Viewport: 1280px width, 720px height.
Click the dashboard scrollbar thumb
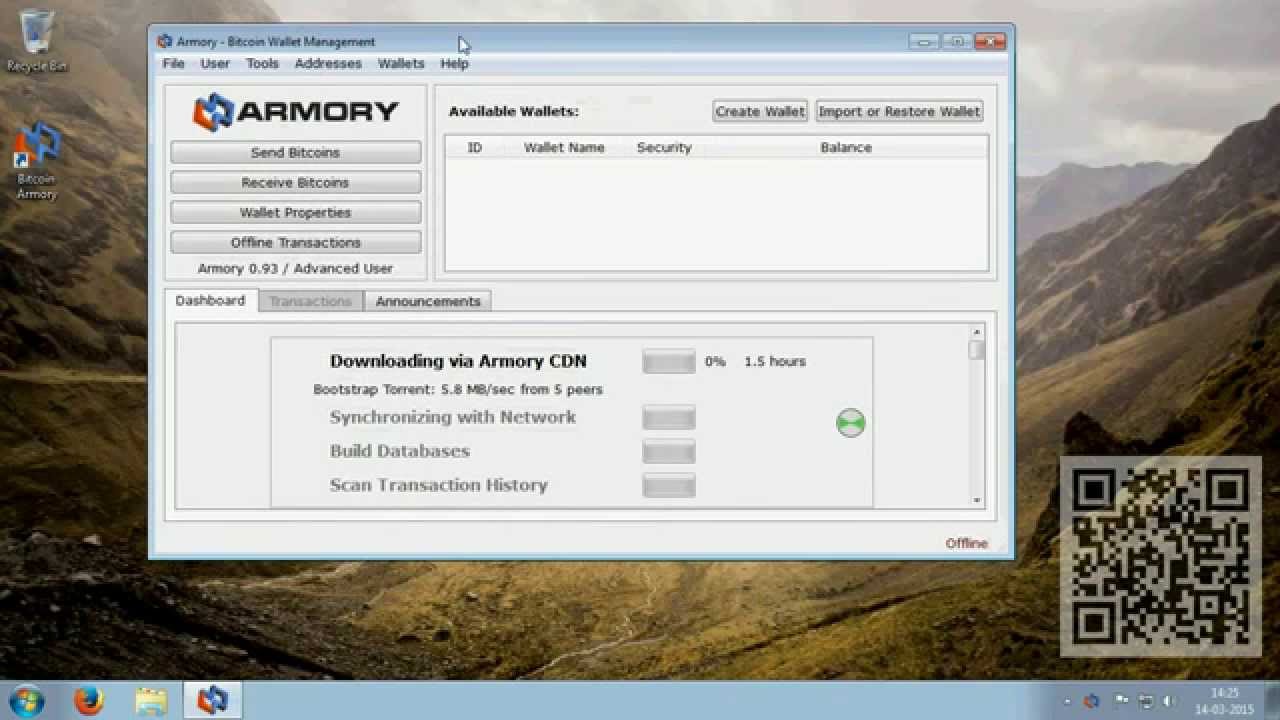pyautogui.click(x=977, y=350)
